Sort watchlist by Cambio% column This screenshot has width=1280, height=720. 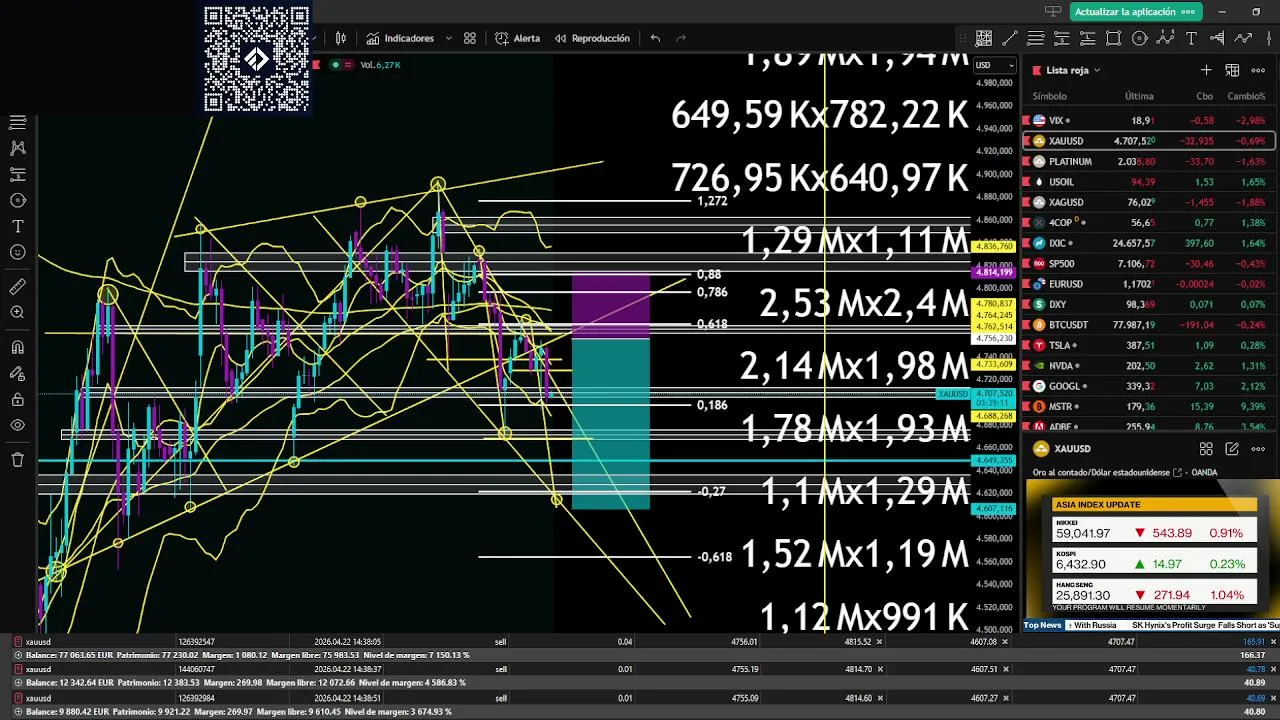[x=1246, y=96]
